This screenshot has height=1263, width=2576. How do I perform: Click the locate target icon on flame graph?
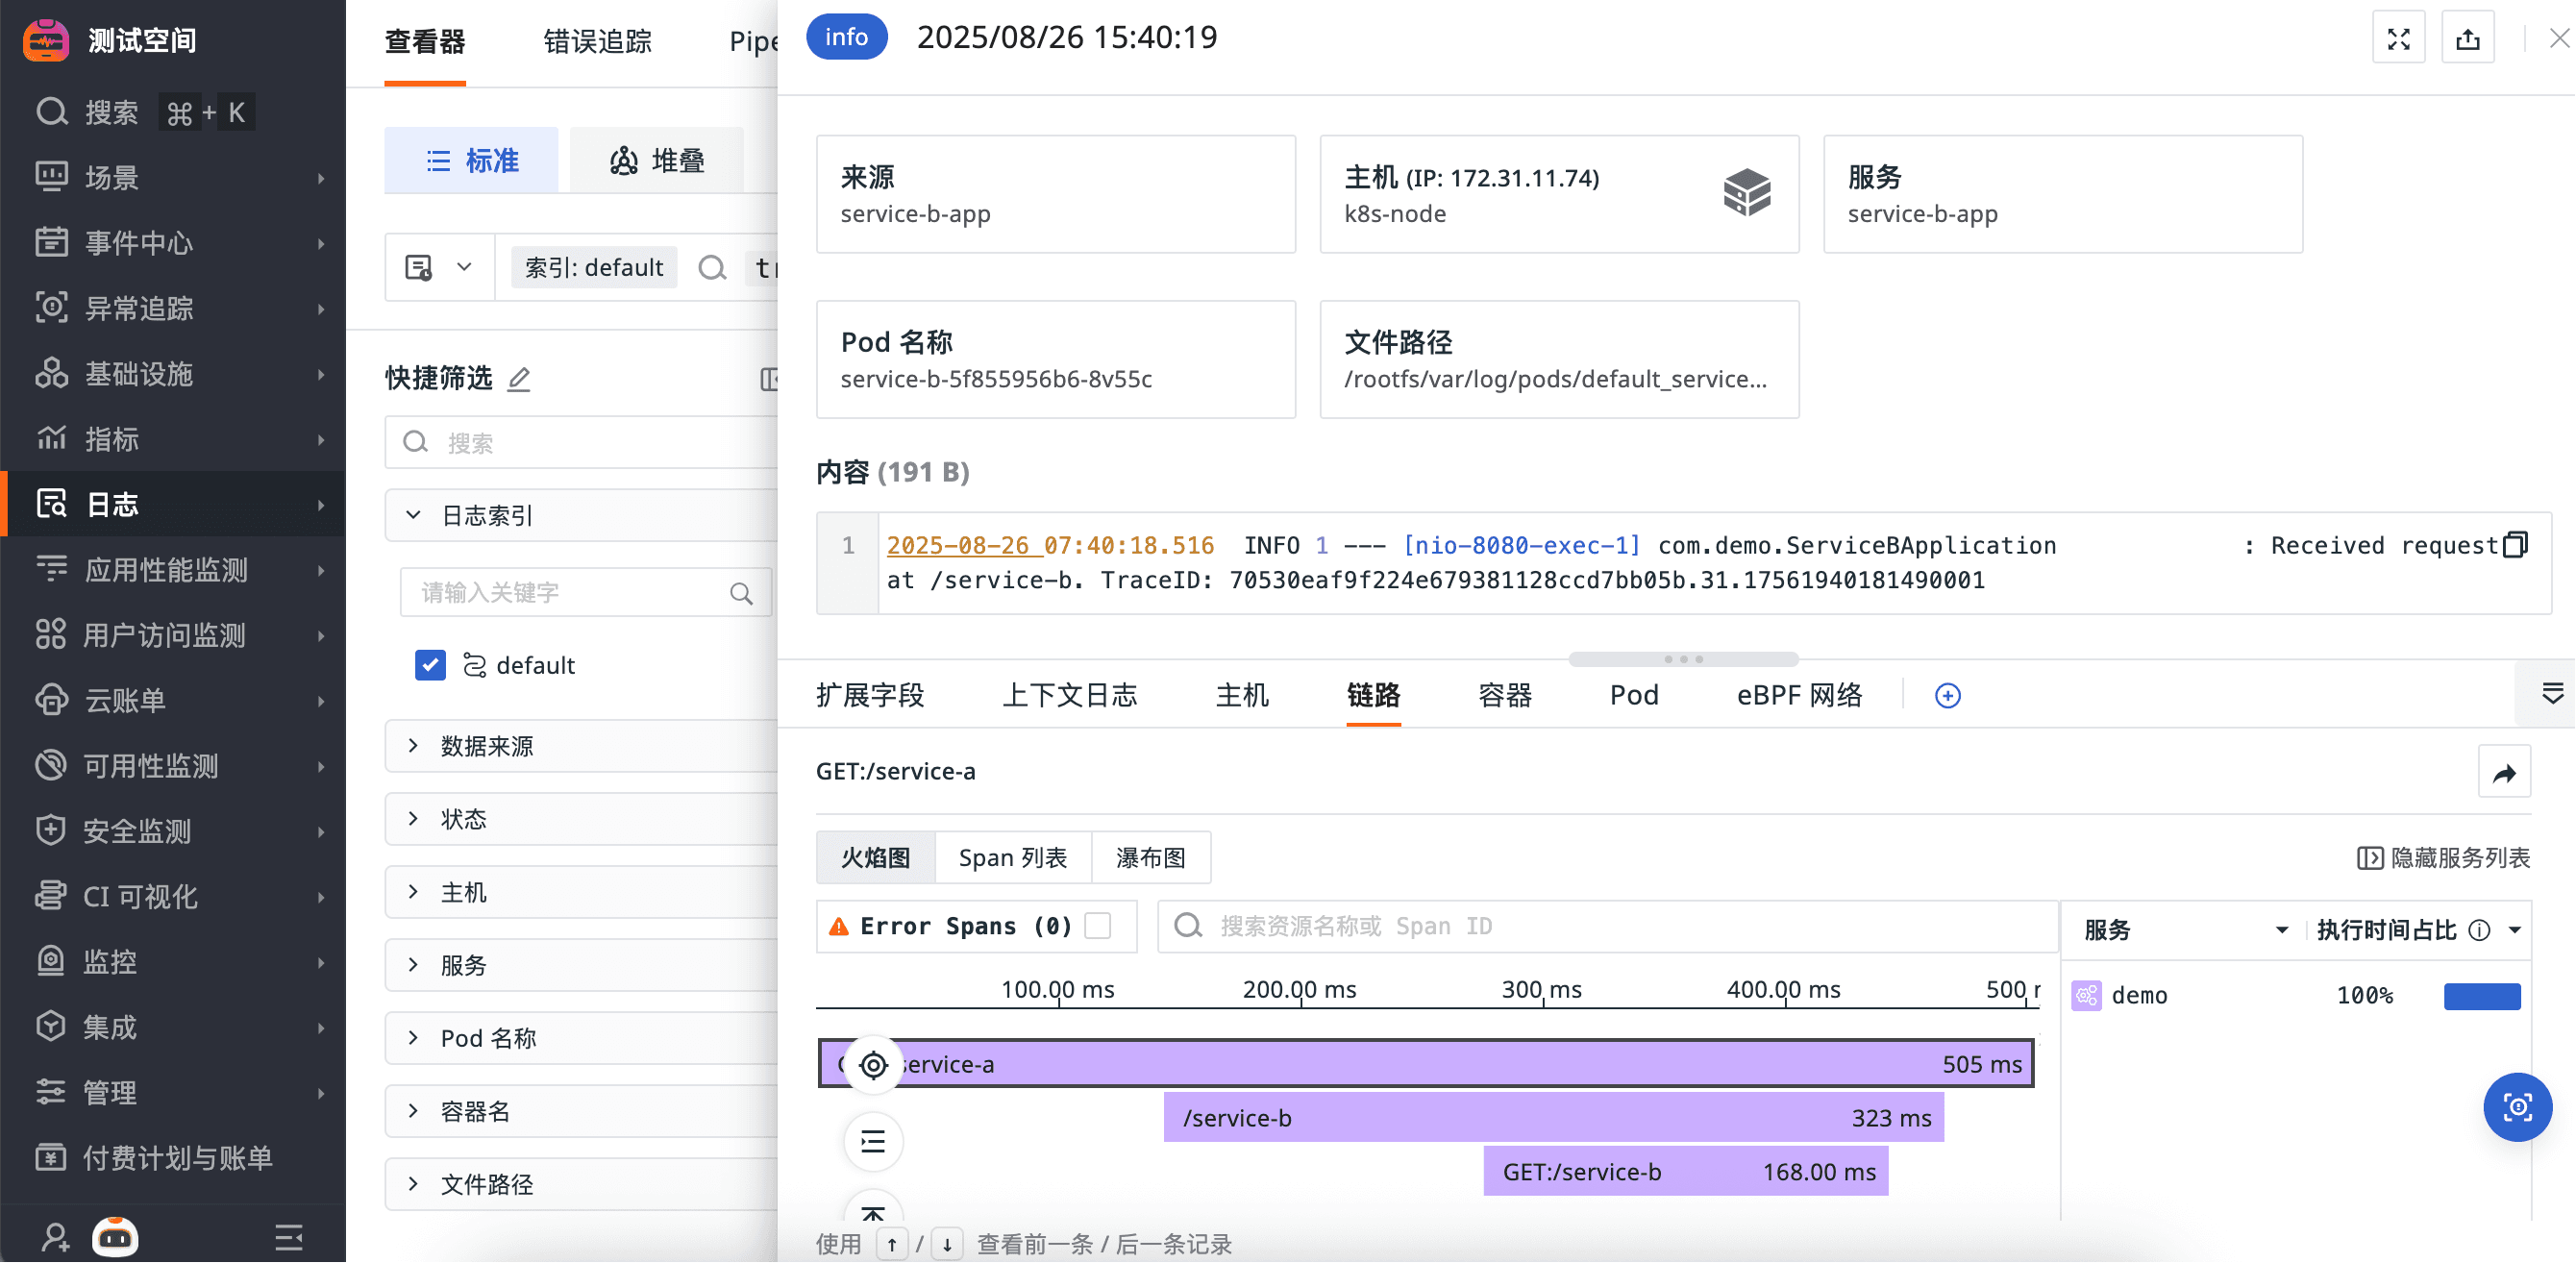[873, 1065]
